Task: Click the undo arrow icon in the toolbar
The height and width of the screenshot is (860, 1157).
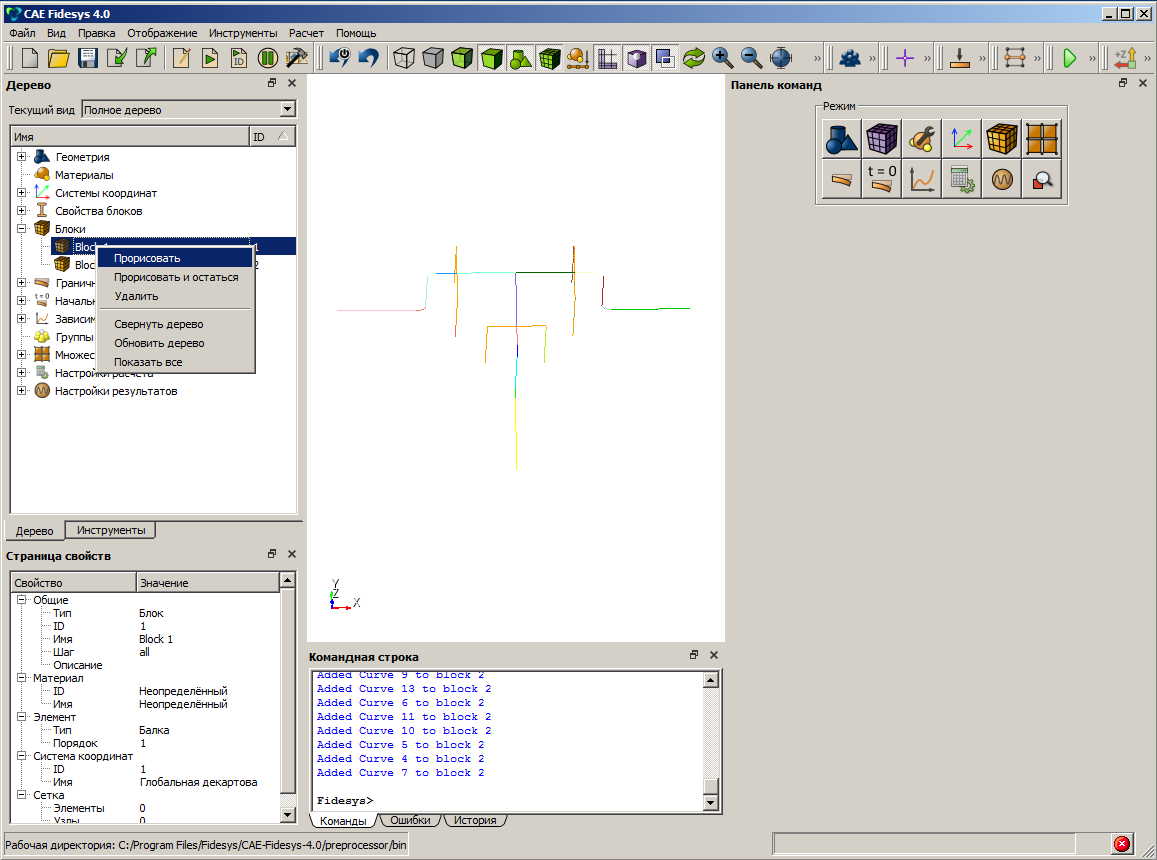Action: pyautogui.click(x=369, y=58)
